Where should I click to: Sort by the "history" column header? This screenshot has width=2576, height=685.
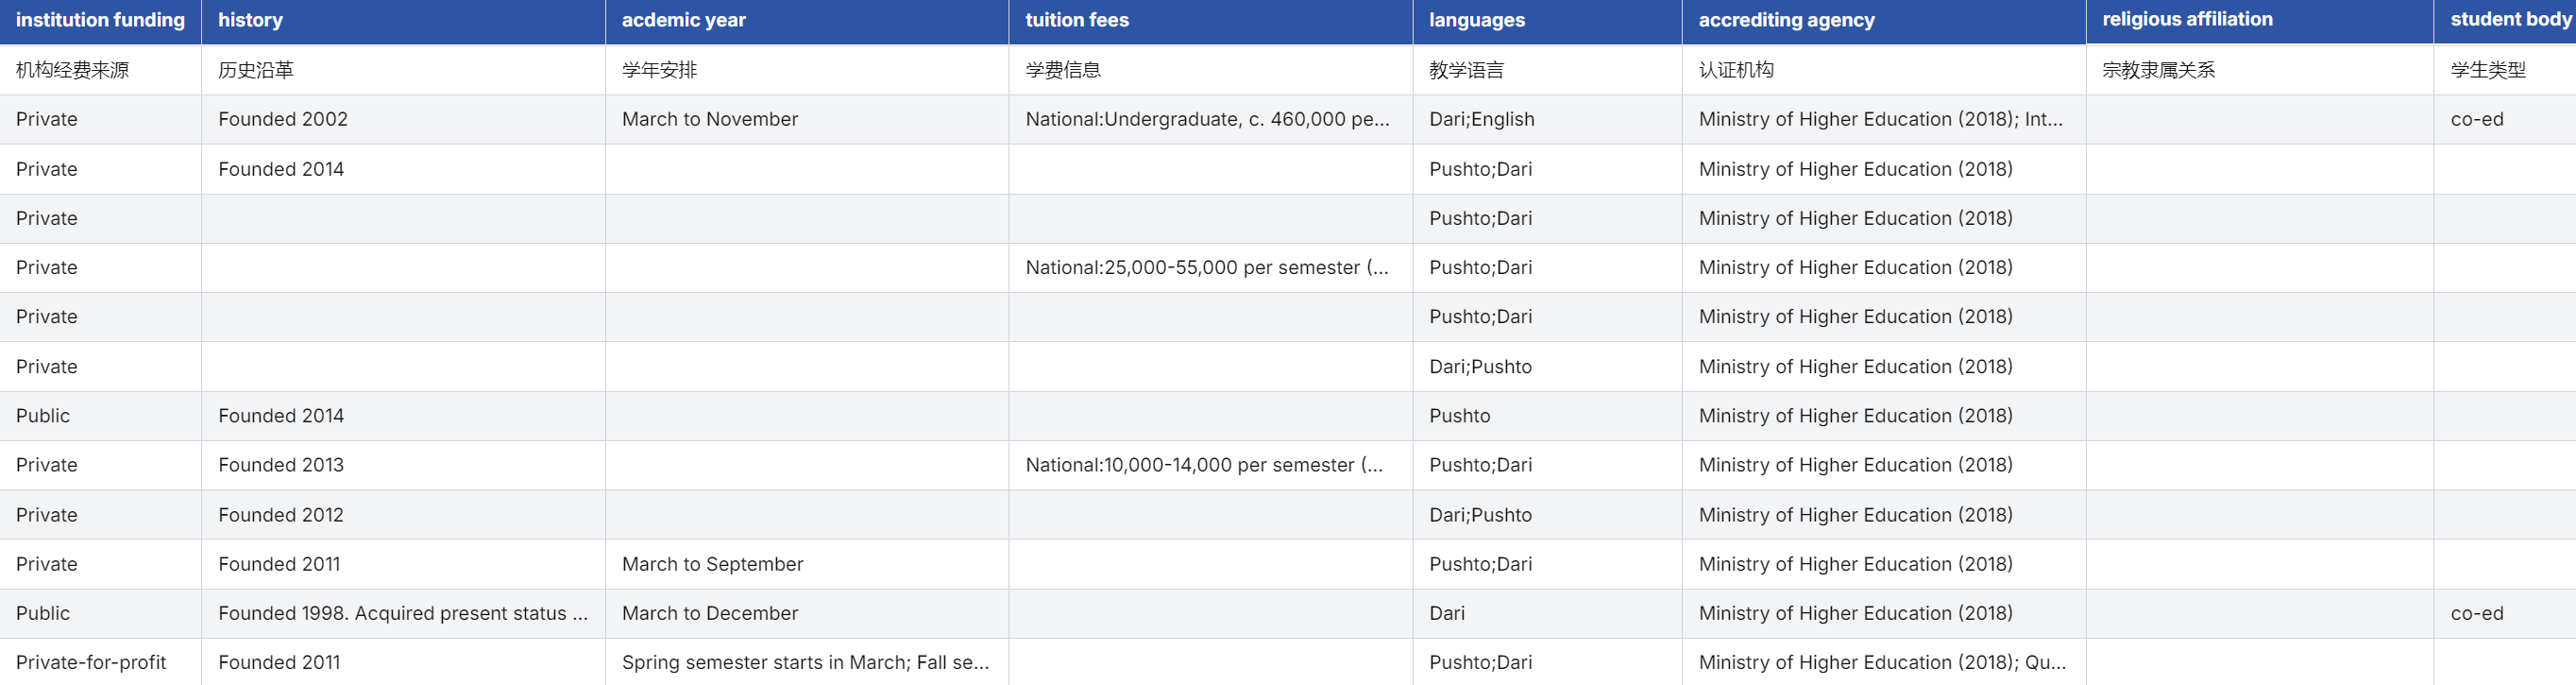[250, 20]
